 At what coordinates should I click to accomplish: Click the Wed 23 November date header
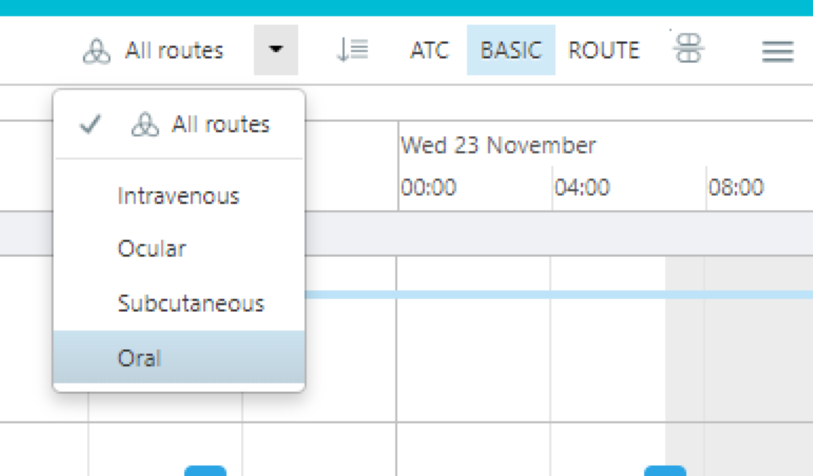pyautogui.click(x=498, y=146)
